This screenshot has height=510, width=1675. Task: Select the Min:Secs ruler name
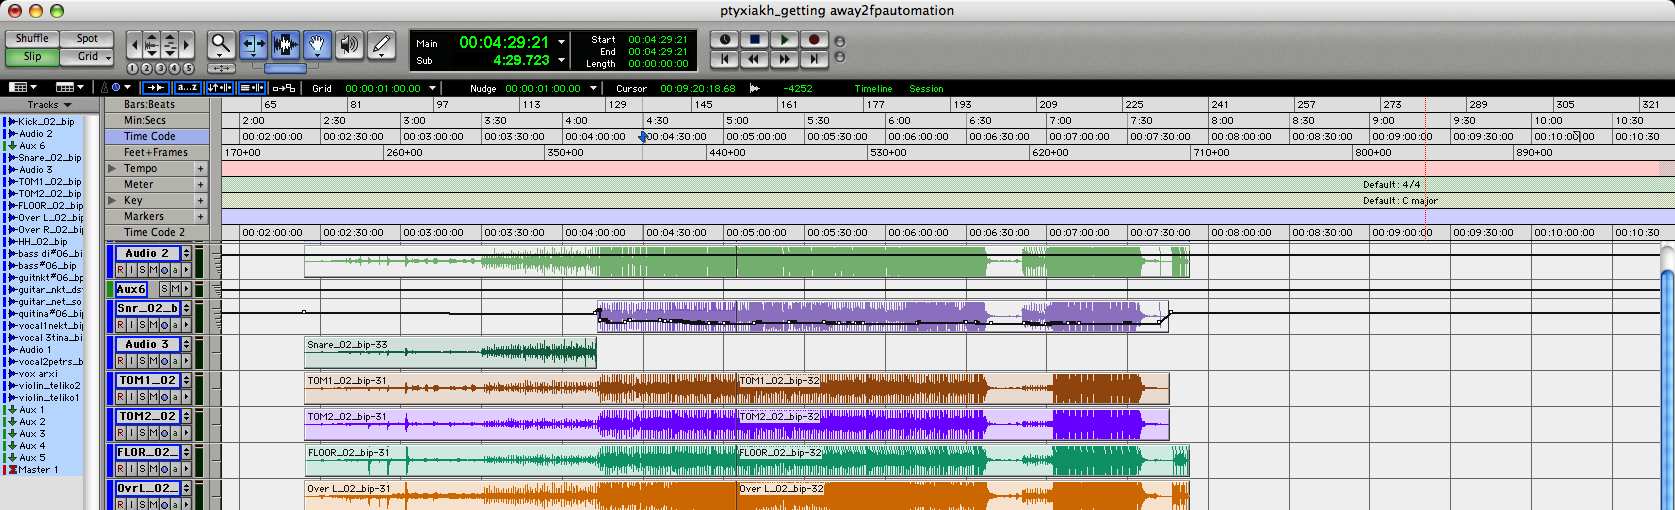tap(145, 120)
